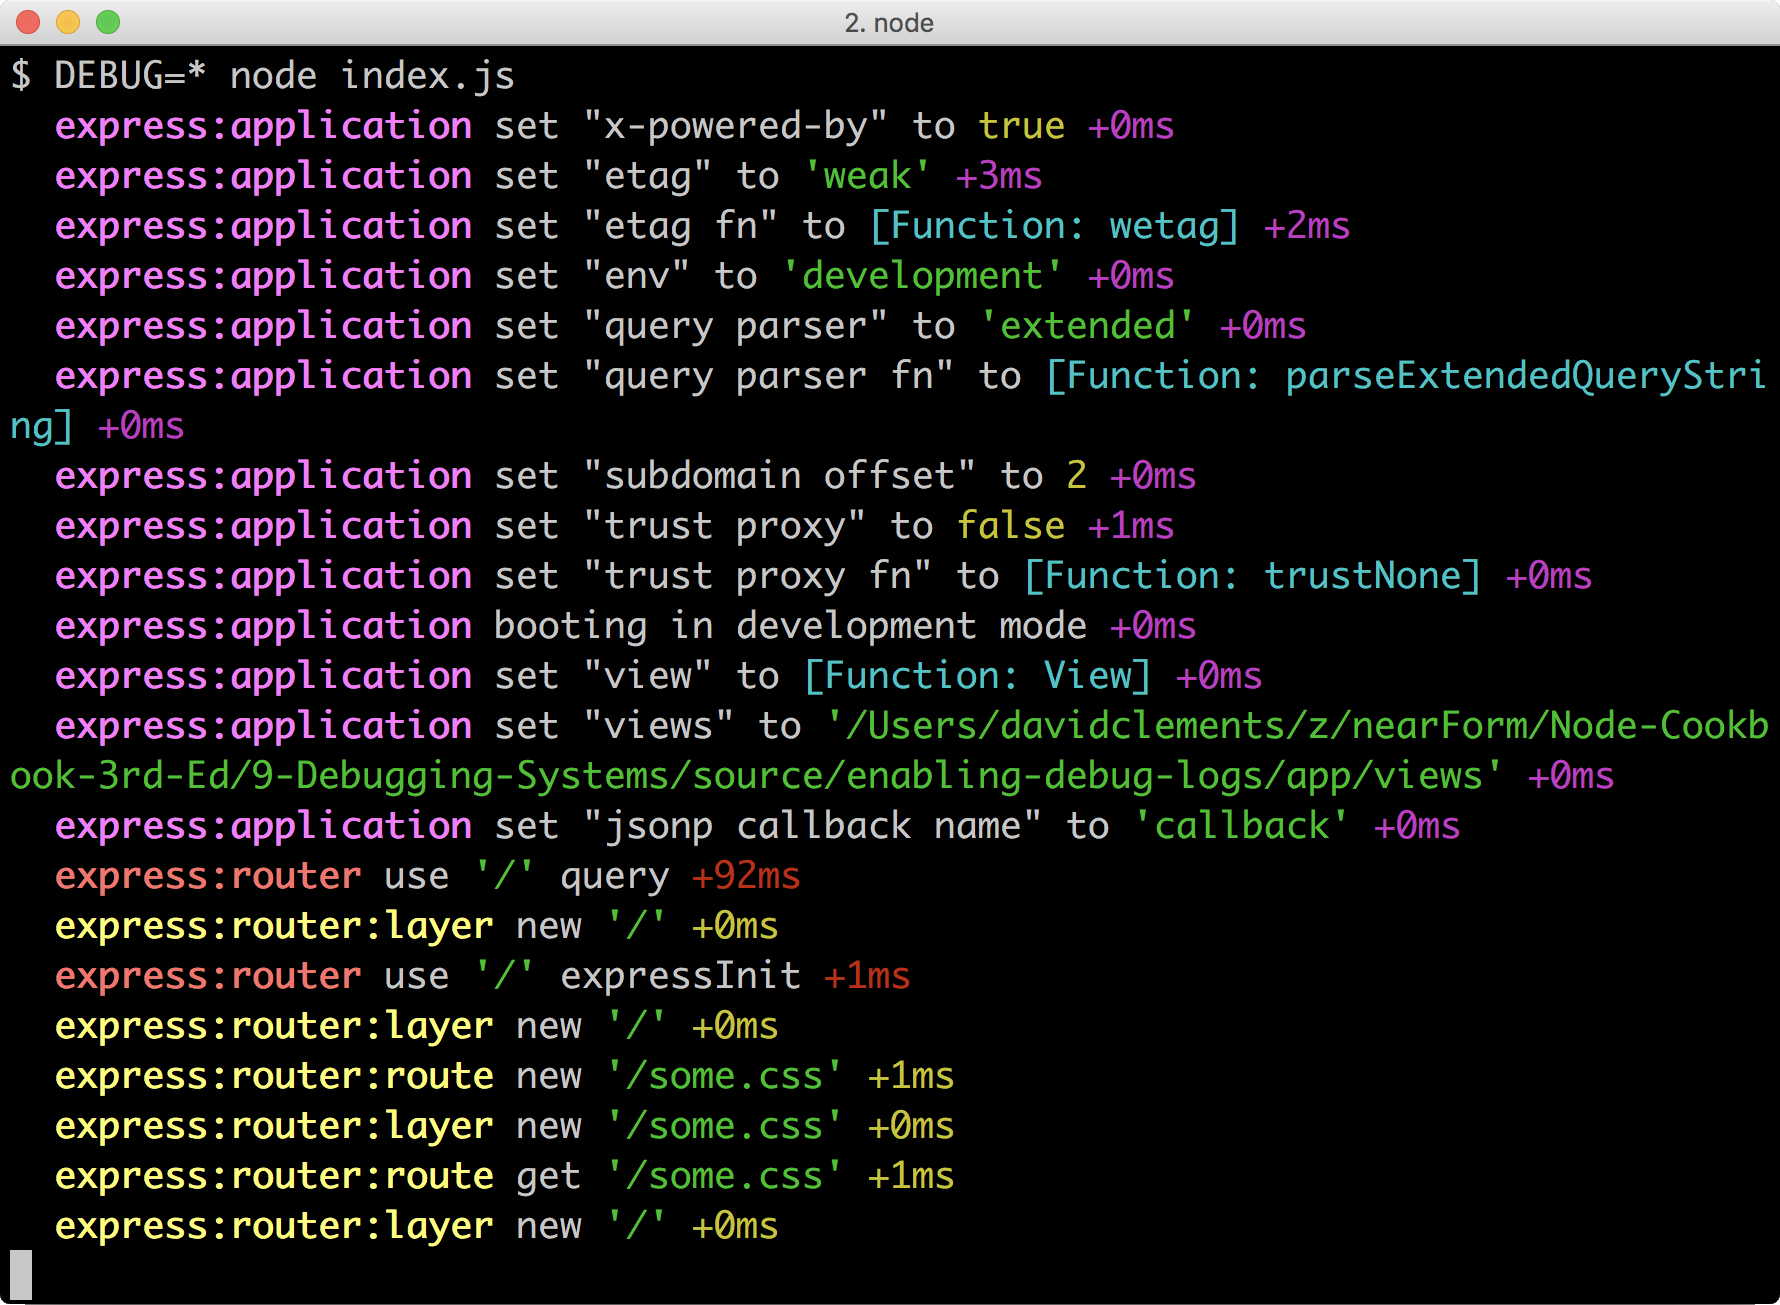This screenshot has height=1305, width=1780.
Task: Click the word "get" on the route line
Action: 548,1176
